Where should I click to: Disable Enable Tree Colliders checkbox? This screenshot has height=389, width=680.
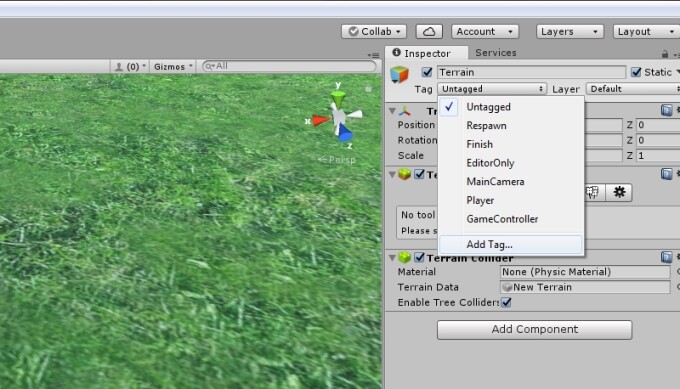pos(506,302)
